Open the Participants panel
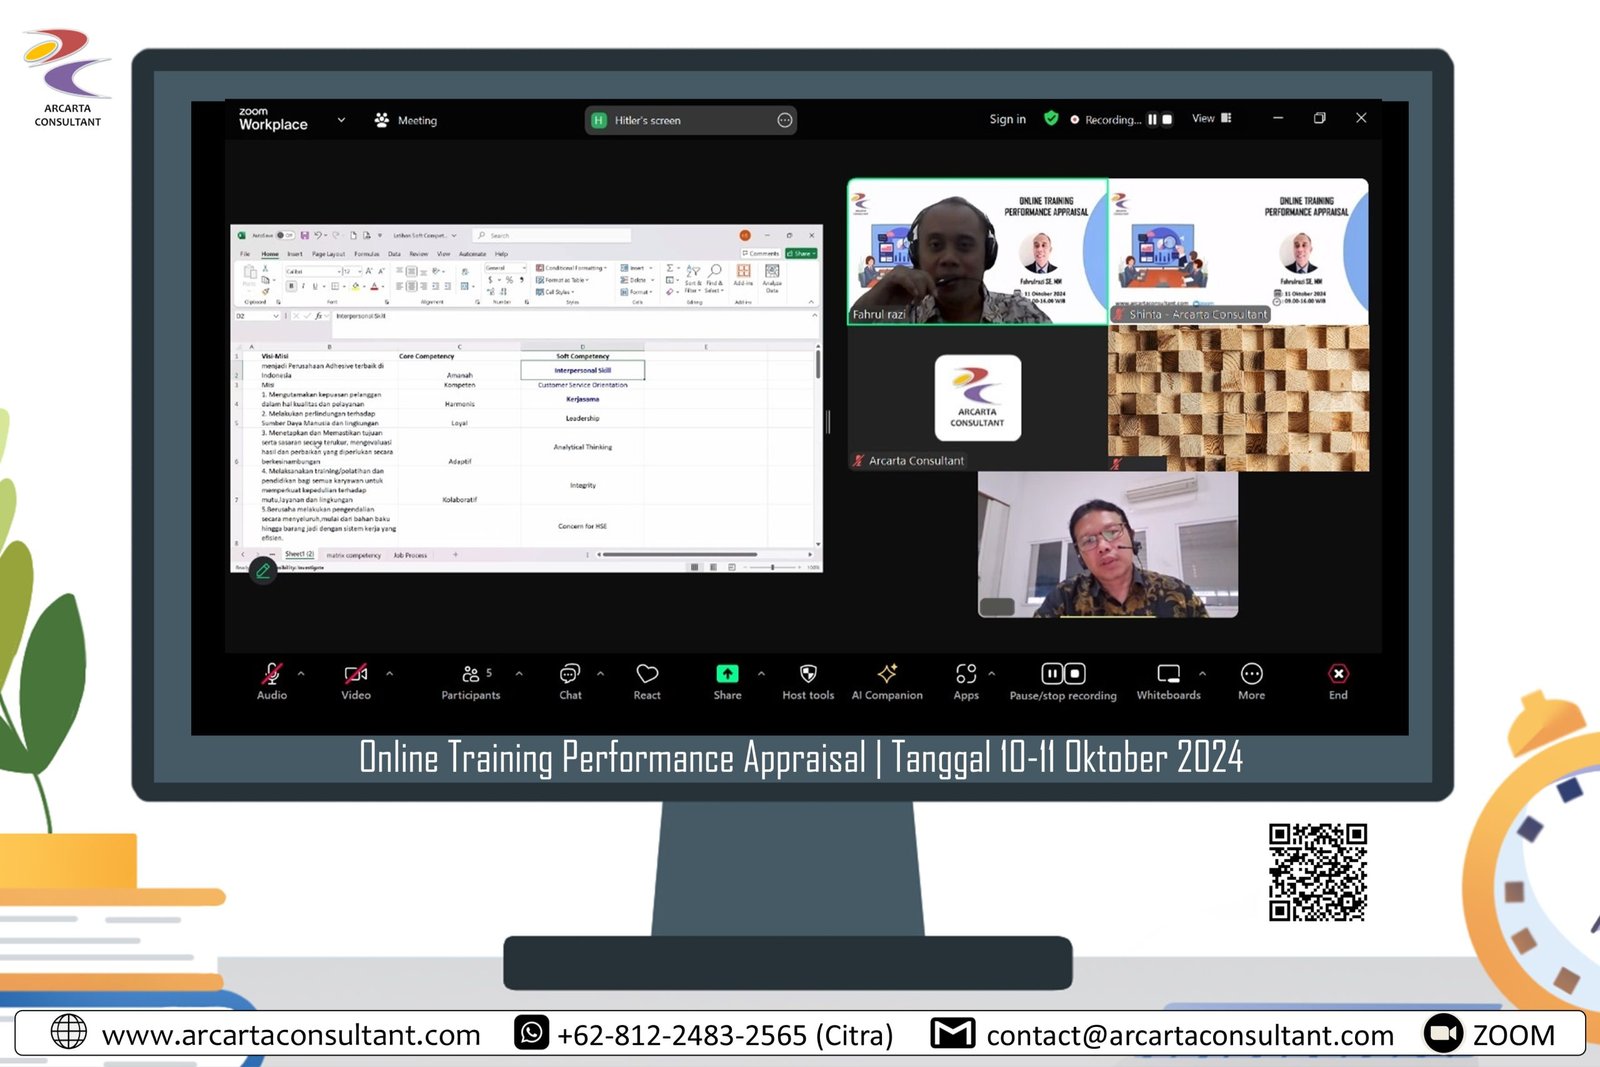This screenshot has height=1067, width=1600. click(470, 675)
